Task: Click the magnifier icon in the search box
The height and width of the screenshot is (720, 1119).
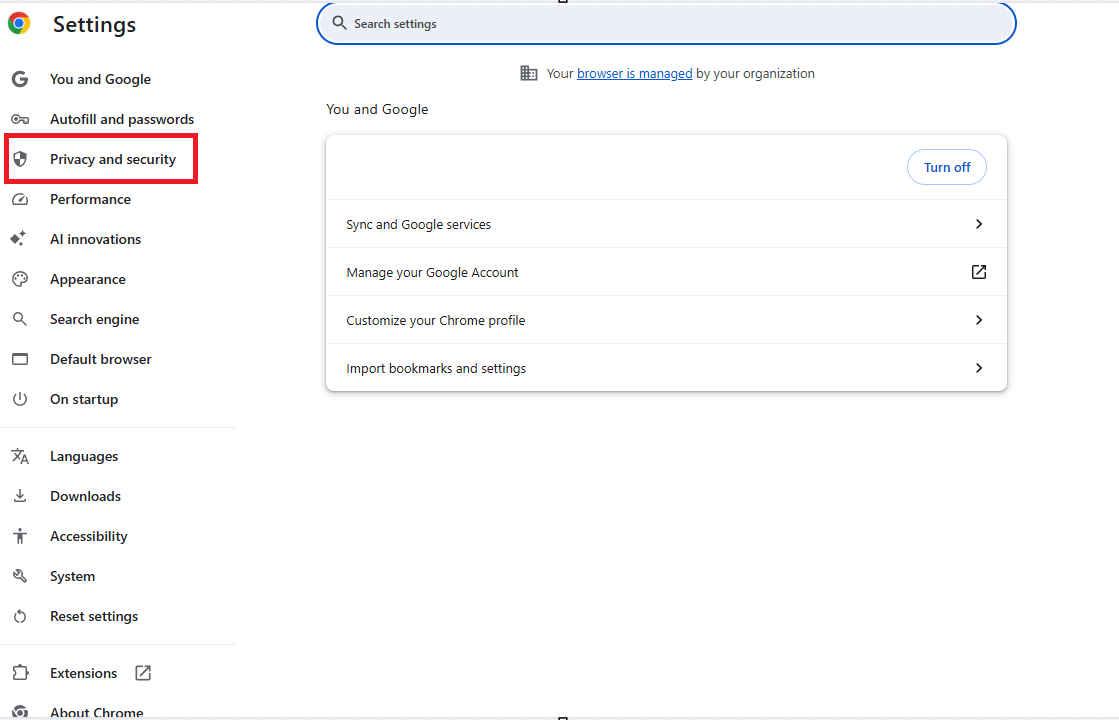Action: point(340,24)
